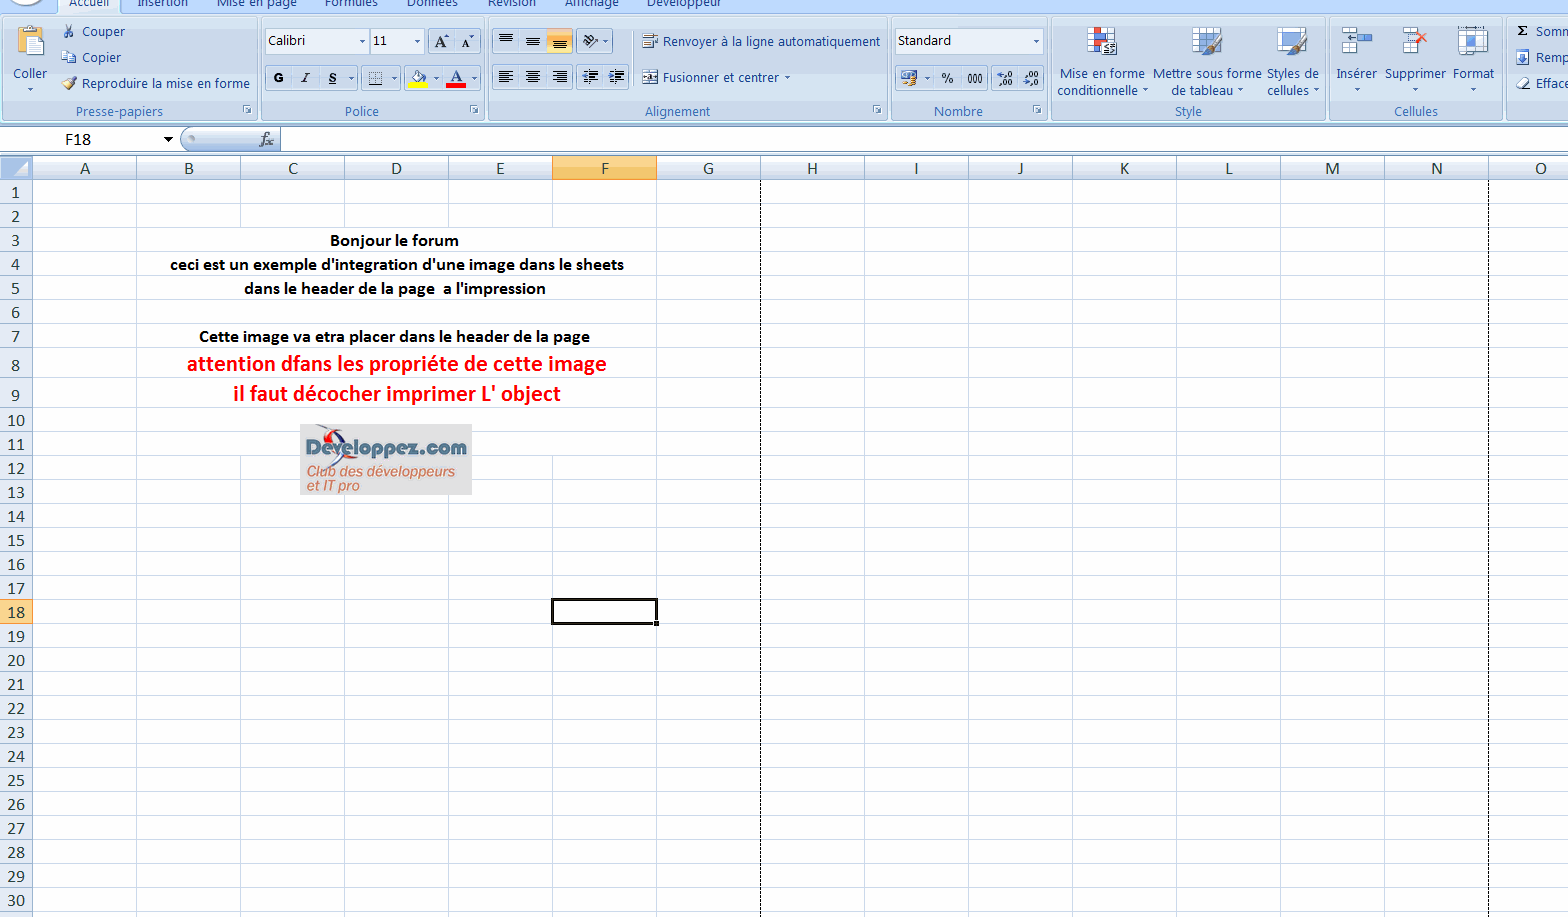Switch to Insertion tab
The image size is (1568, 917).
coord(162,4)
